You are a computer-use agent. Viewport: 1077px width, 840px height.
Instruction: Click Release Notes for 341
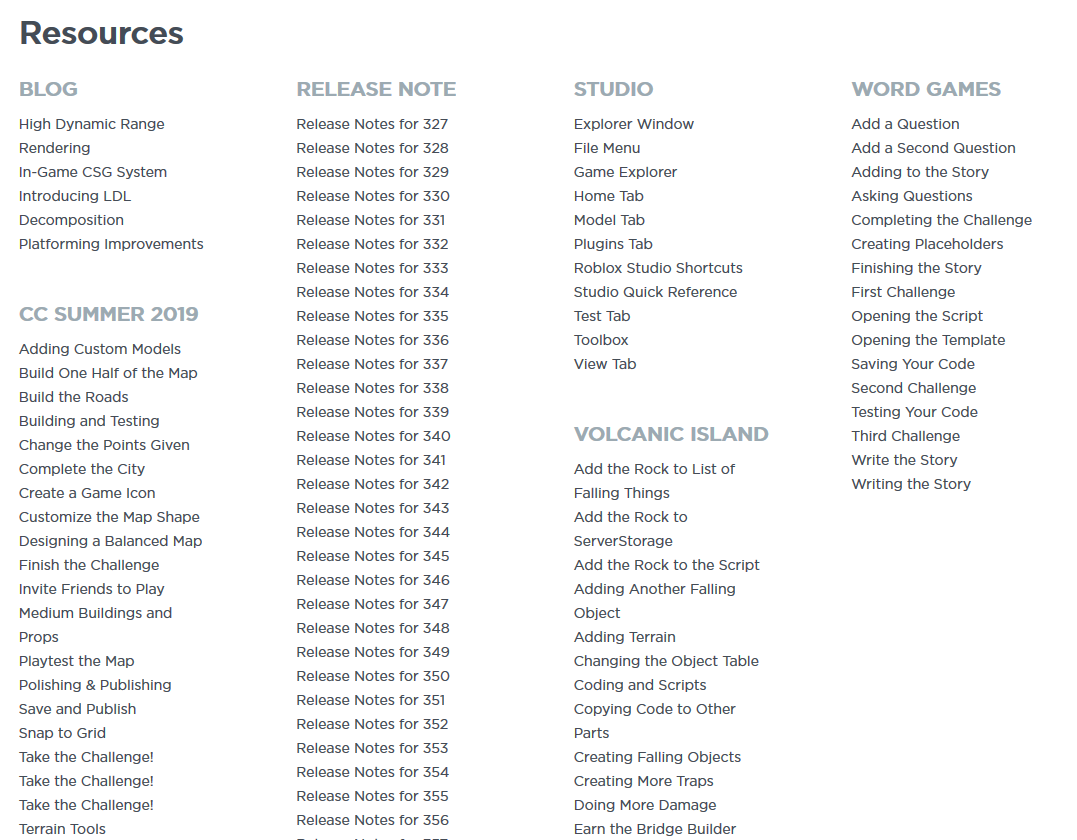(x=371, y=460)
